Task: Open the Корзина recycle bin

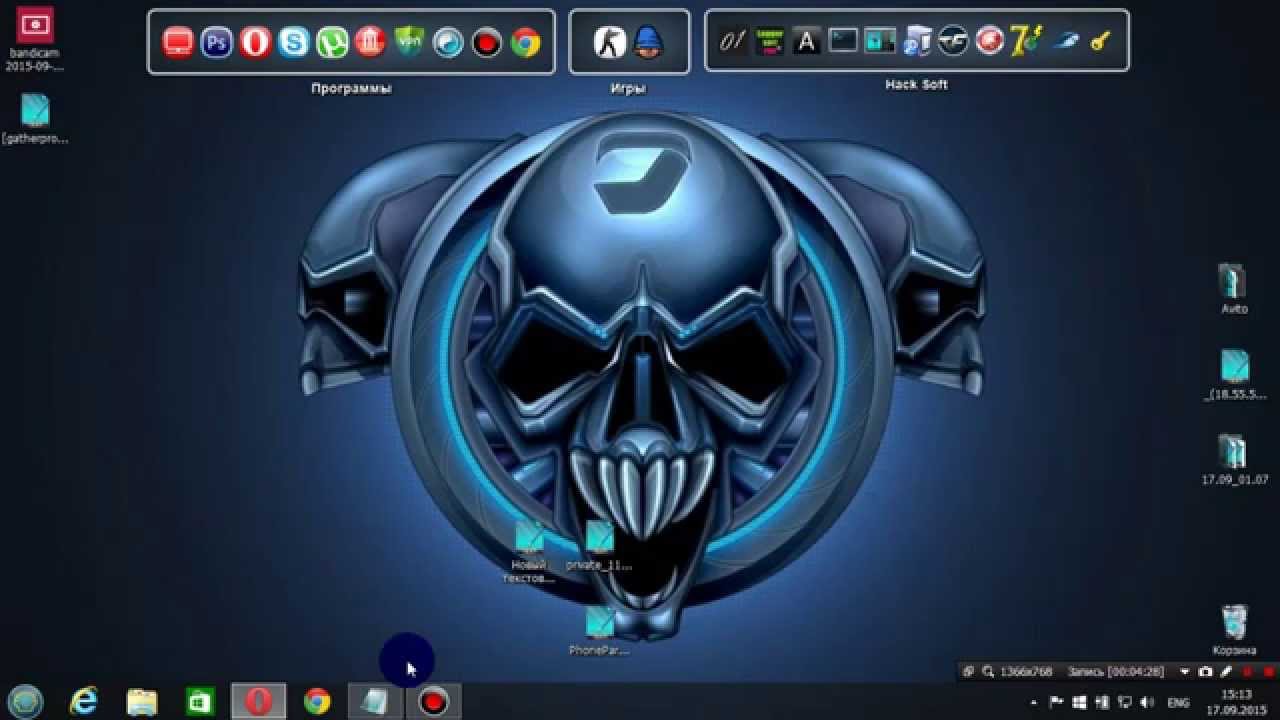Action: pos(1235,630)
